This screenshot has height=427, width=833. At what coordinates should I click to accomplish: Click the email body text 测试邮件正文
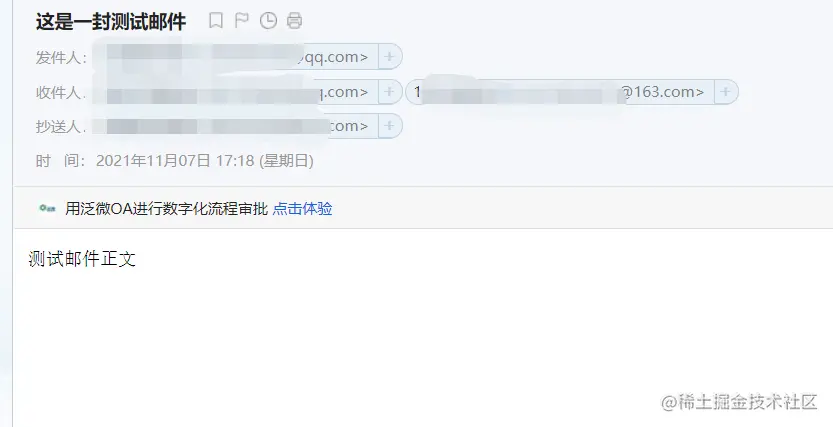[x=82, y=259]
